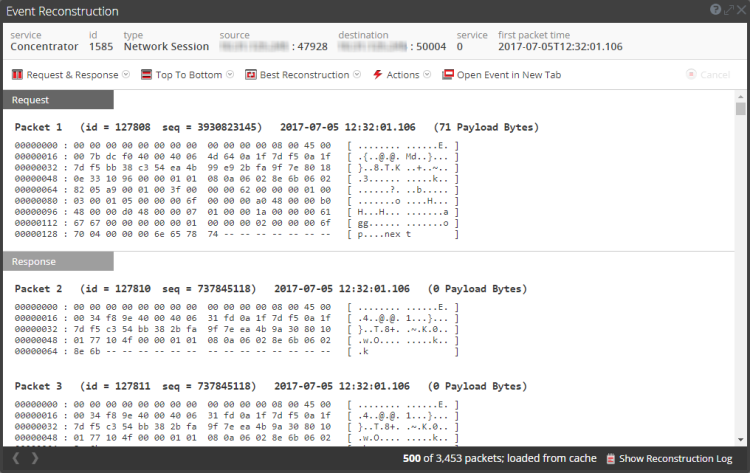Screen dimensions: 750x473
Task: Click the reconstruction log document icon
Action: coord(610,459)
